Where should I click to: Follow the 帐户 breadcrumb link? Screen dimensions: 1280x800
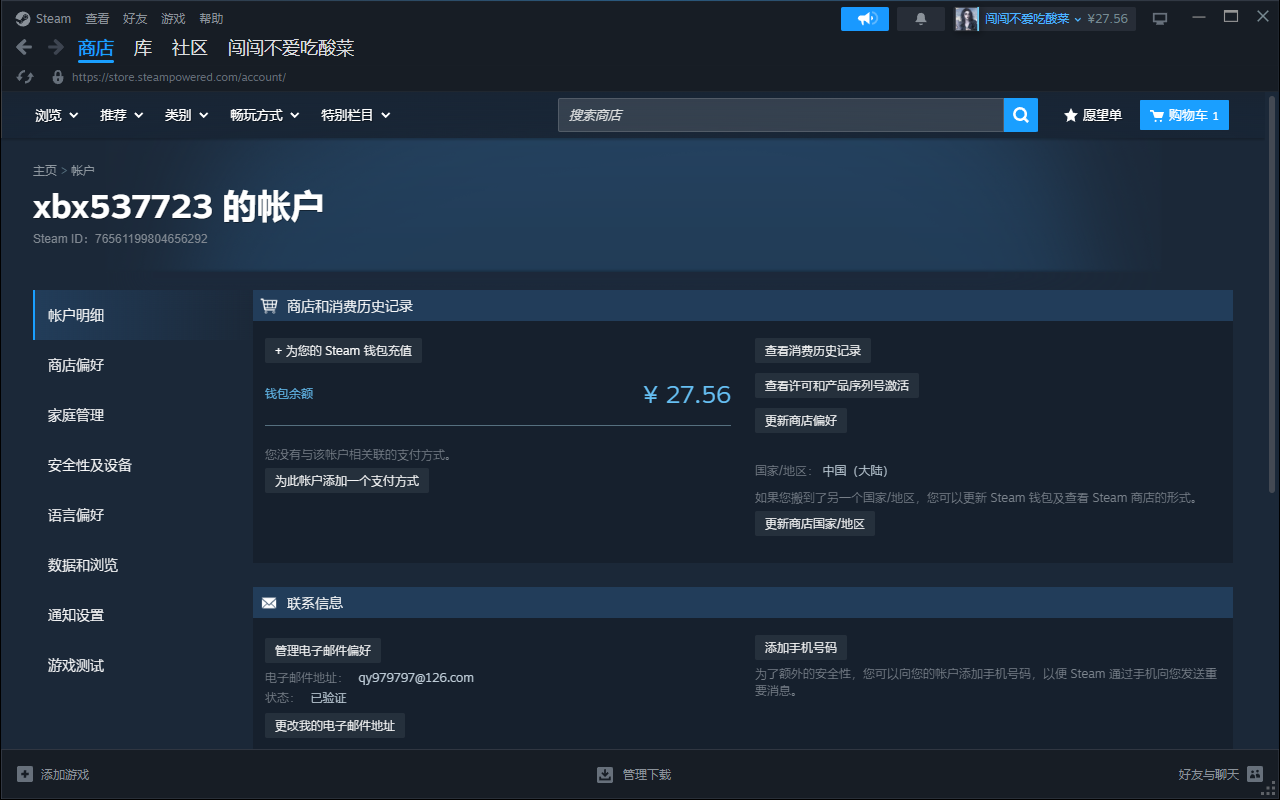[x=83, y=171]
